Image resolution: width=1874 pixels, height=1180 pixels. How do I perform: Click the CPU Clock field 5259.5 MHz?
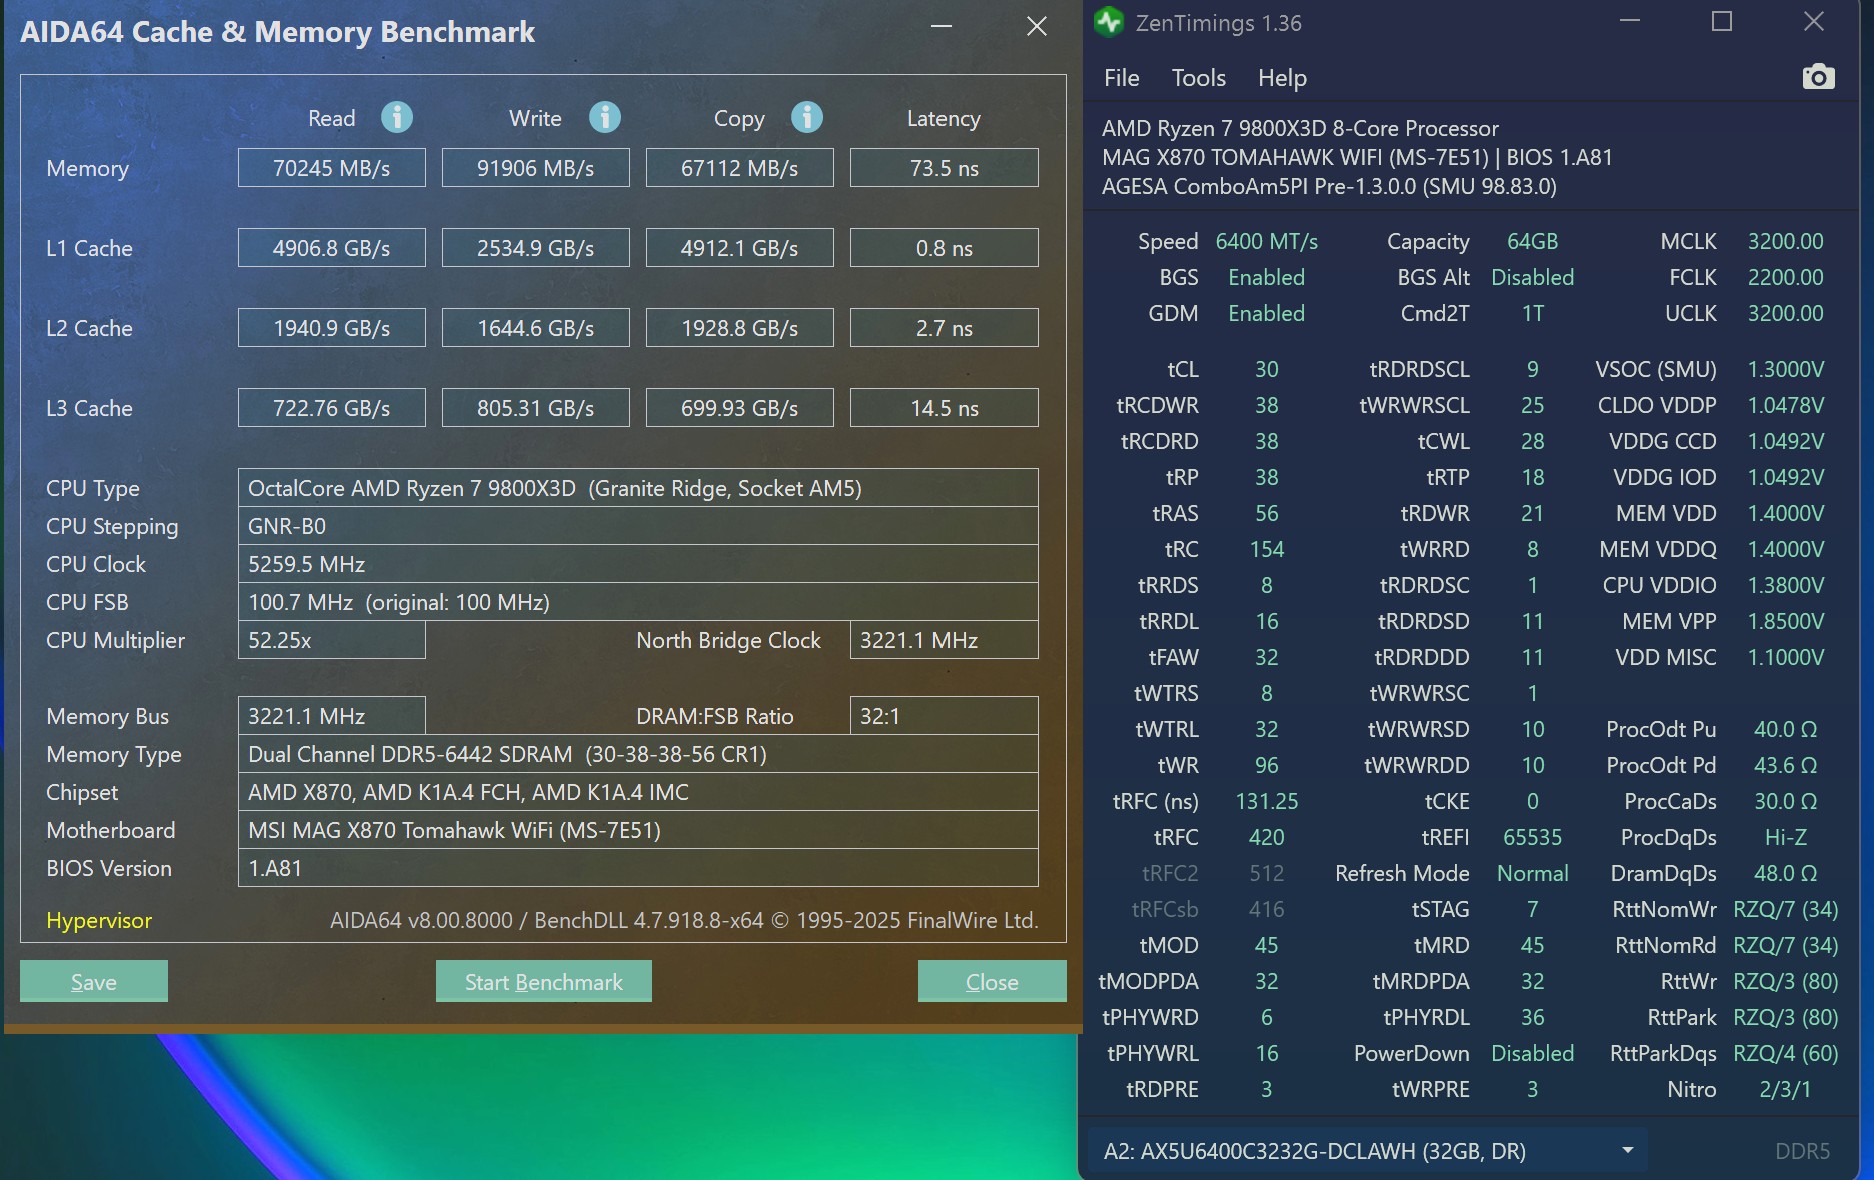(x=638, y=564)
